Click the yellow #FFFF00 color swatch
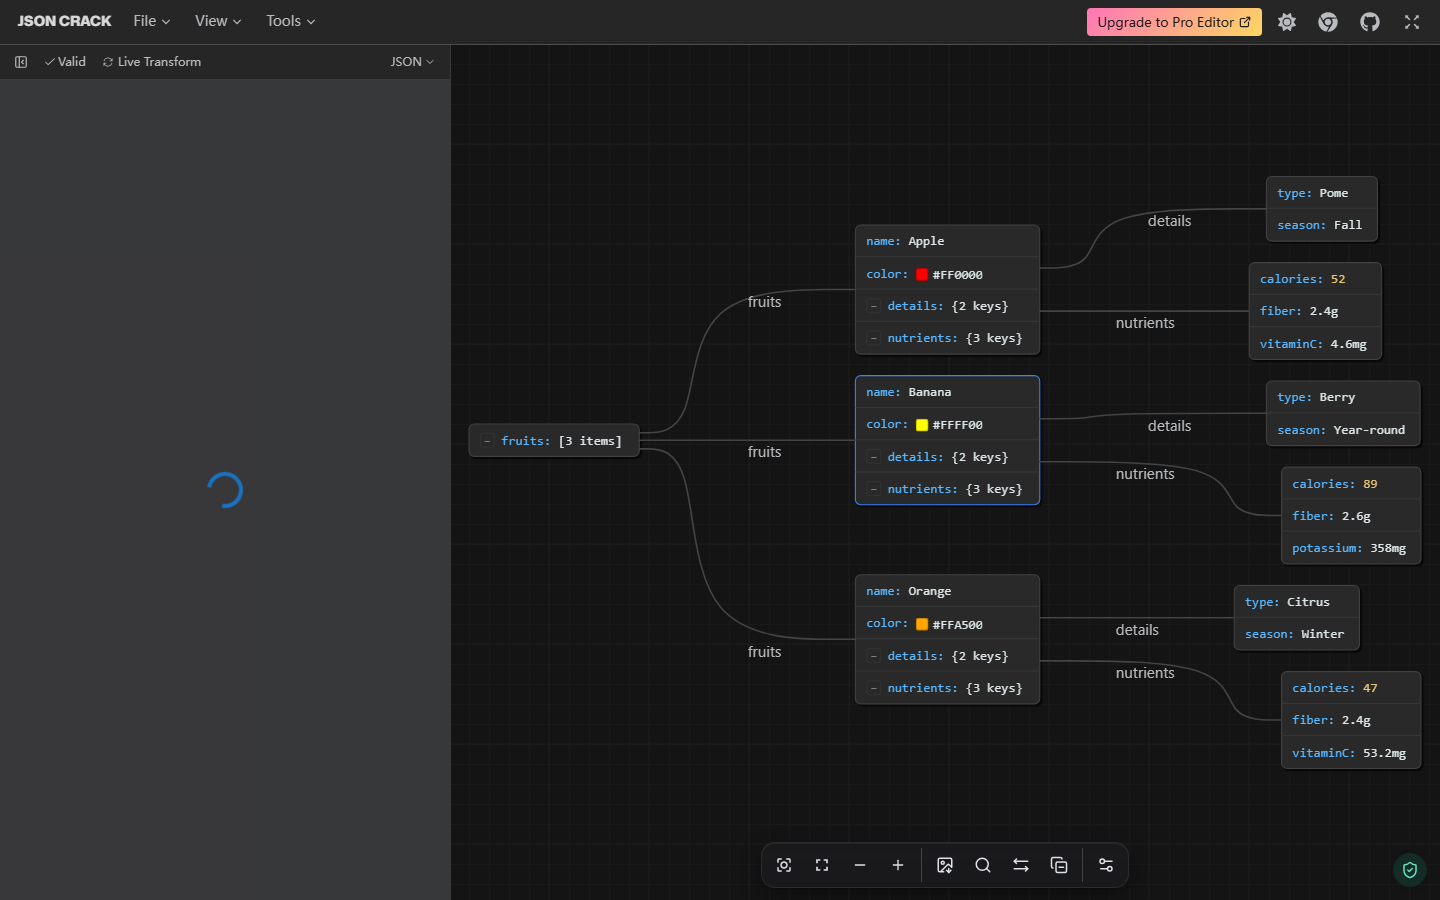Image resolution: width=1440 pixels, height=900 pixels. coord(922,425)
